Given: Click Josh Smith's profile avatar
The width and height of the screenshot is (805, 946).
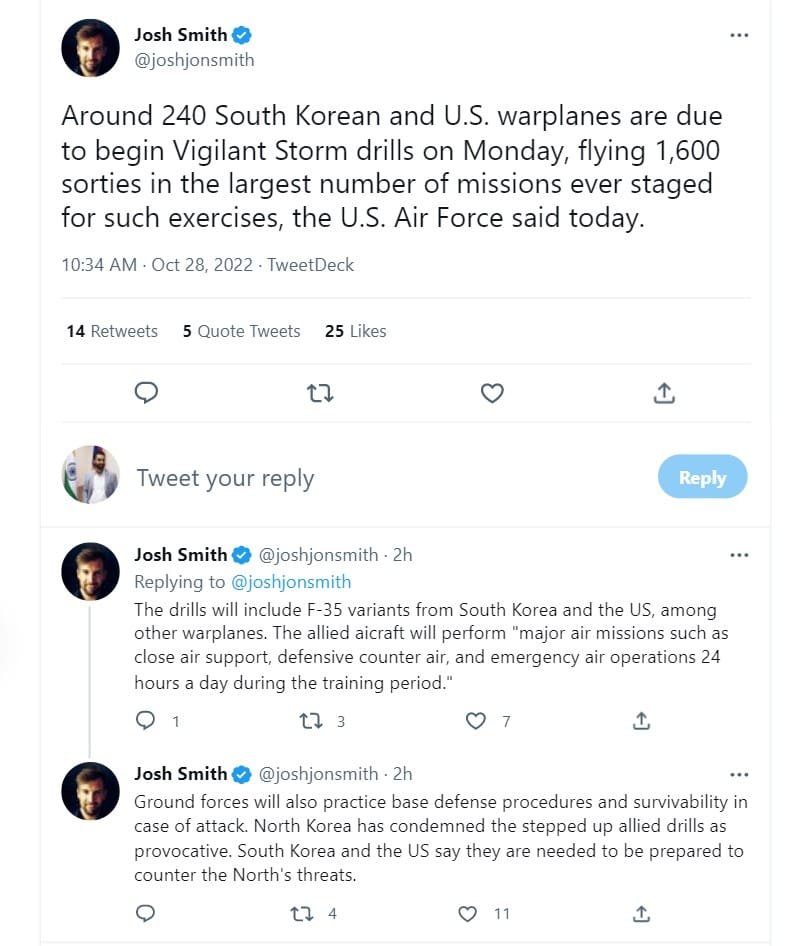Looking at the screenshot, I should click(x=90, y=47).
